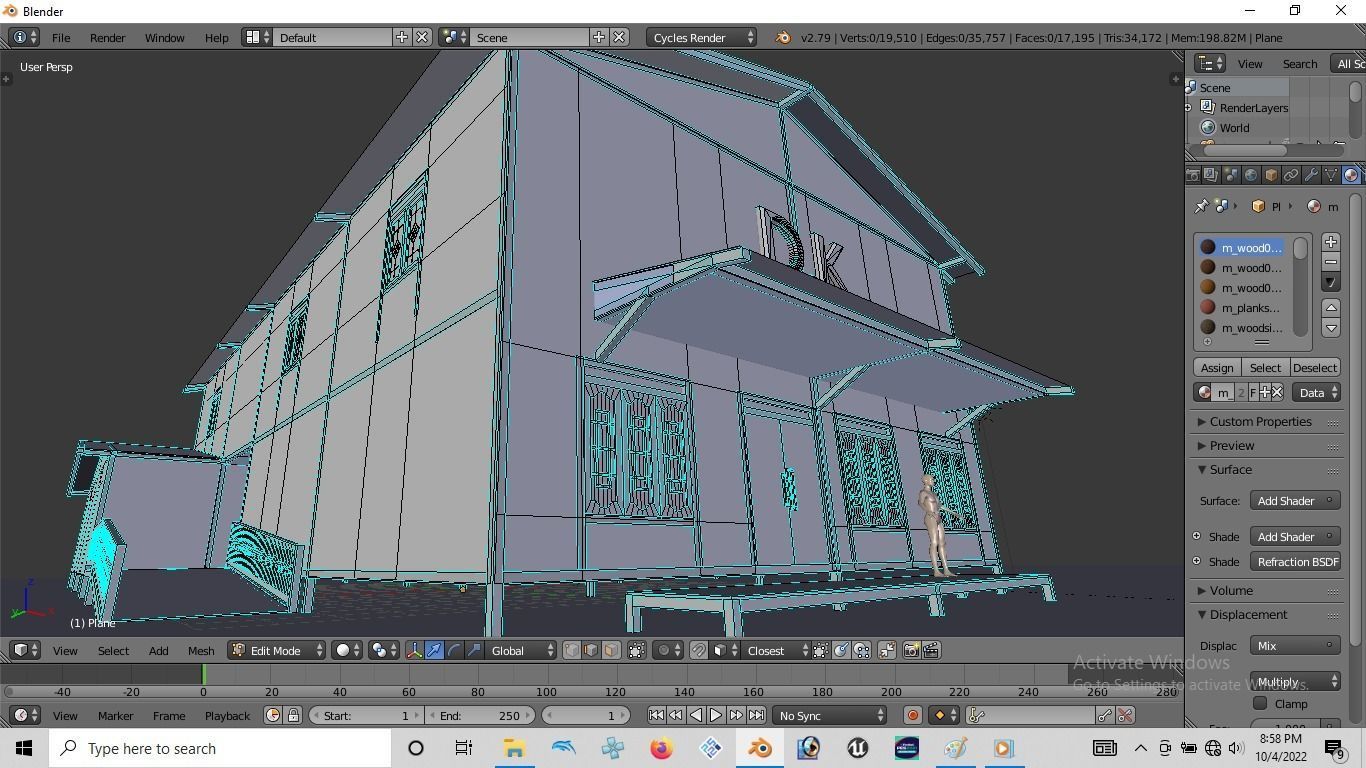The width and height of the screenshot is (1366, 768).
Task: Play animation forward
Action: click(x=716, y=716)
